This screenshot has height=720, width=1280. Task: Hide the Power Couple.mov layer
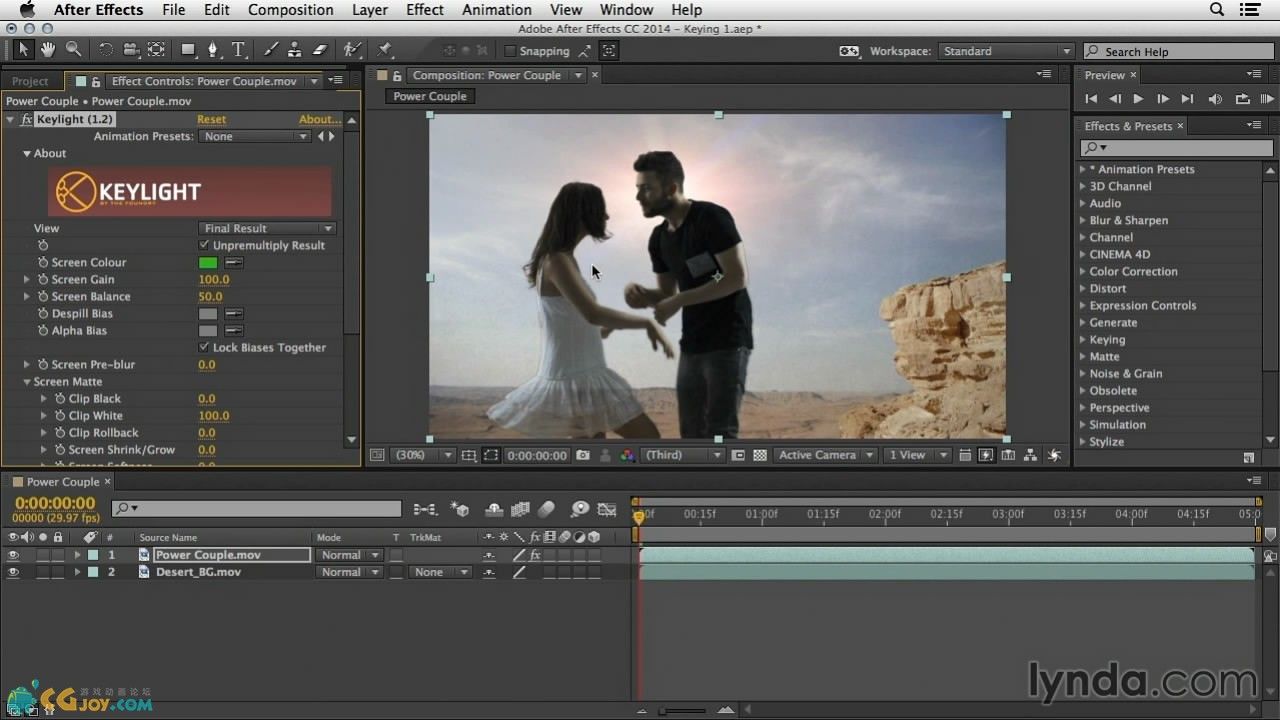[x=13, y=555]
